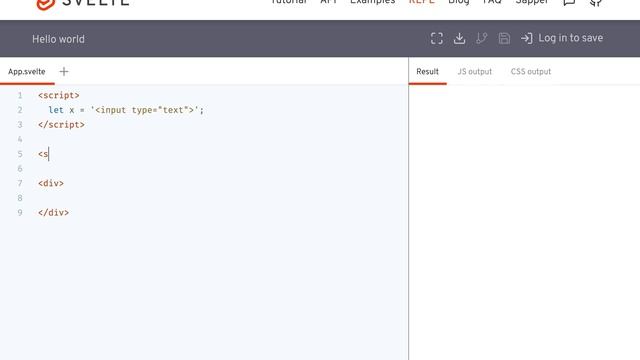Click Log in to save
This screenshot has height=360, width=640.
[x=570, y=38]
